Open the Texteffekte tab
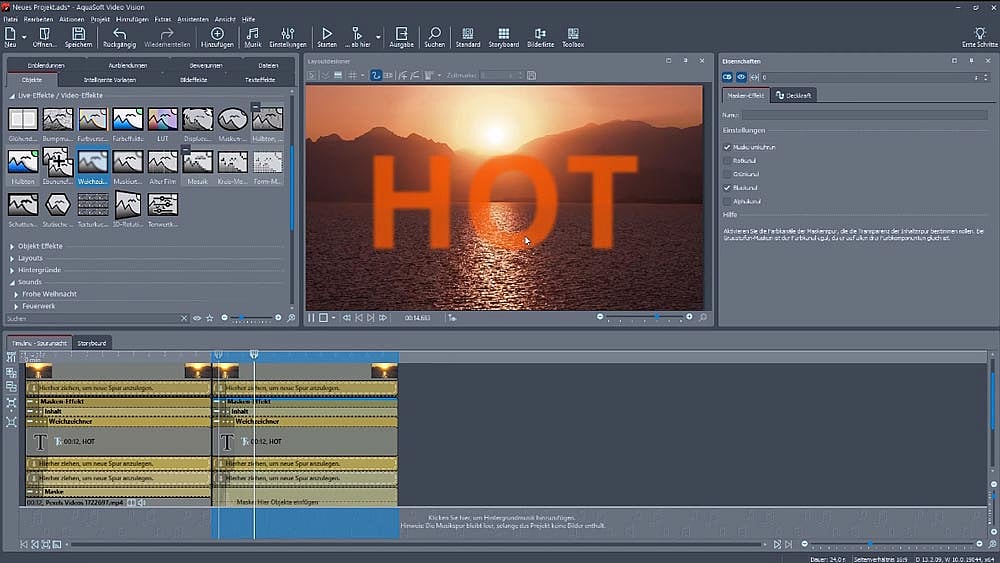Screen dimensions: 1000x563 [x=259, y=79]
